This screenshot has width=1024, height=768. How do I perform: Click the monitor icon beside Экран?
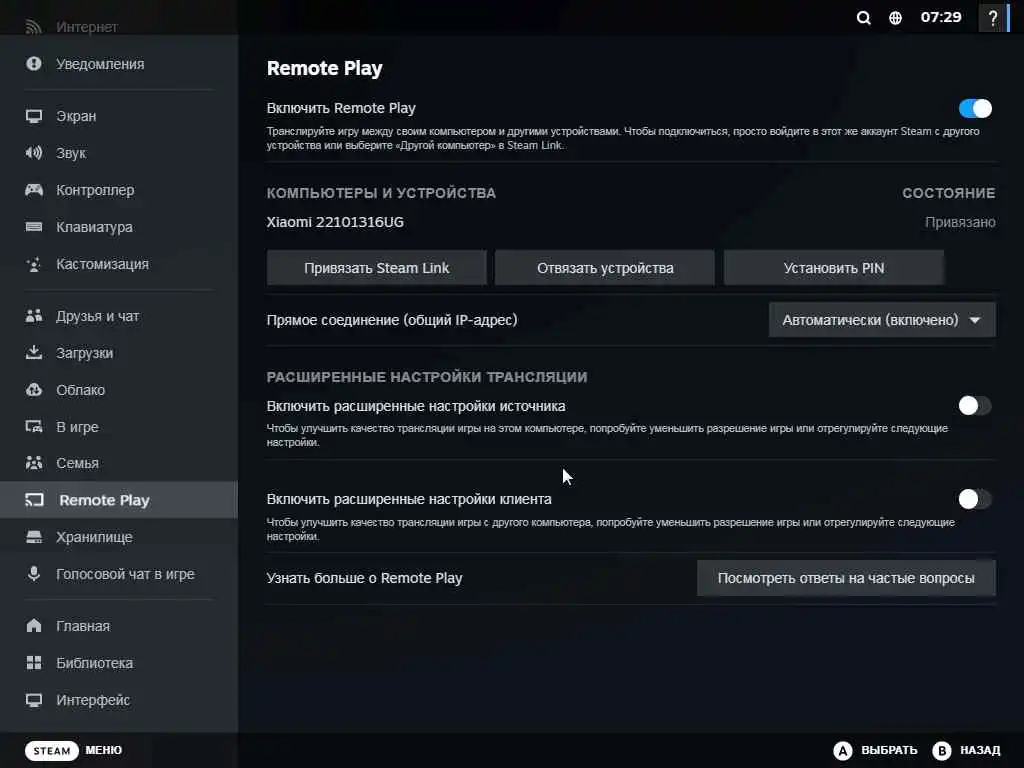34,116
